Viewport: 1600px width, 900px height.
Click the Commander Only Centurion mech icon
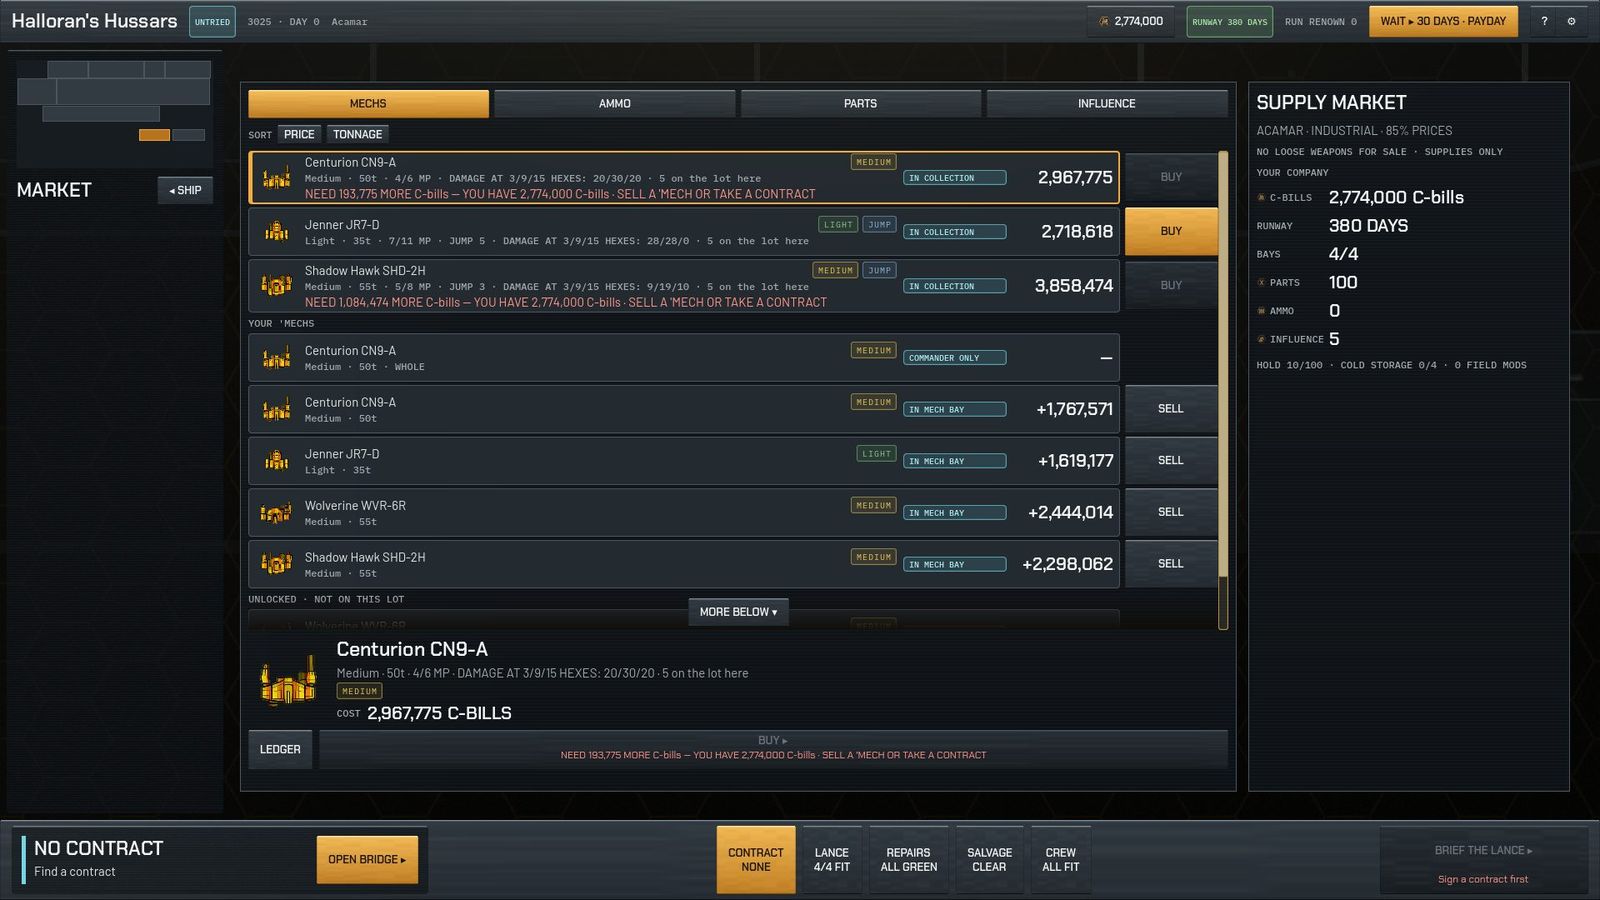tap(276, 358)
